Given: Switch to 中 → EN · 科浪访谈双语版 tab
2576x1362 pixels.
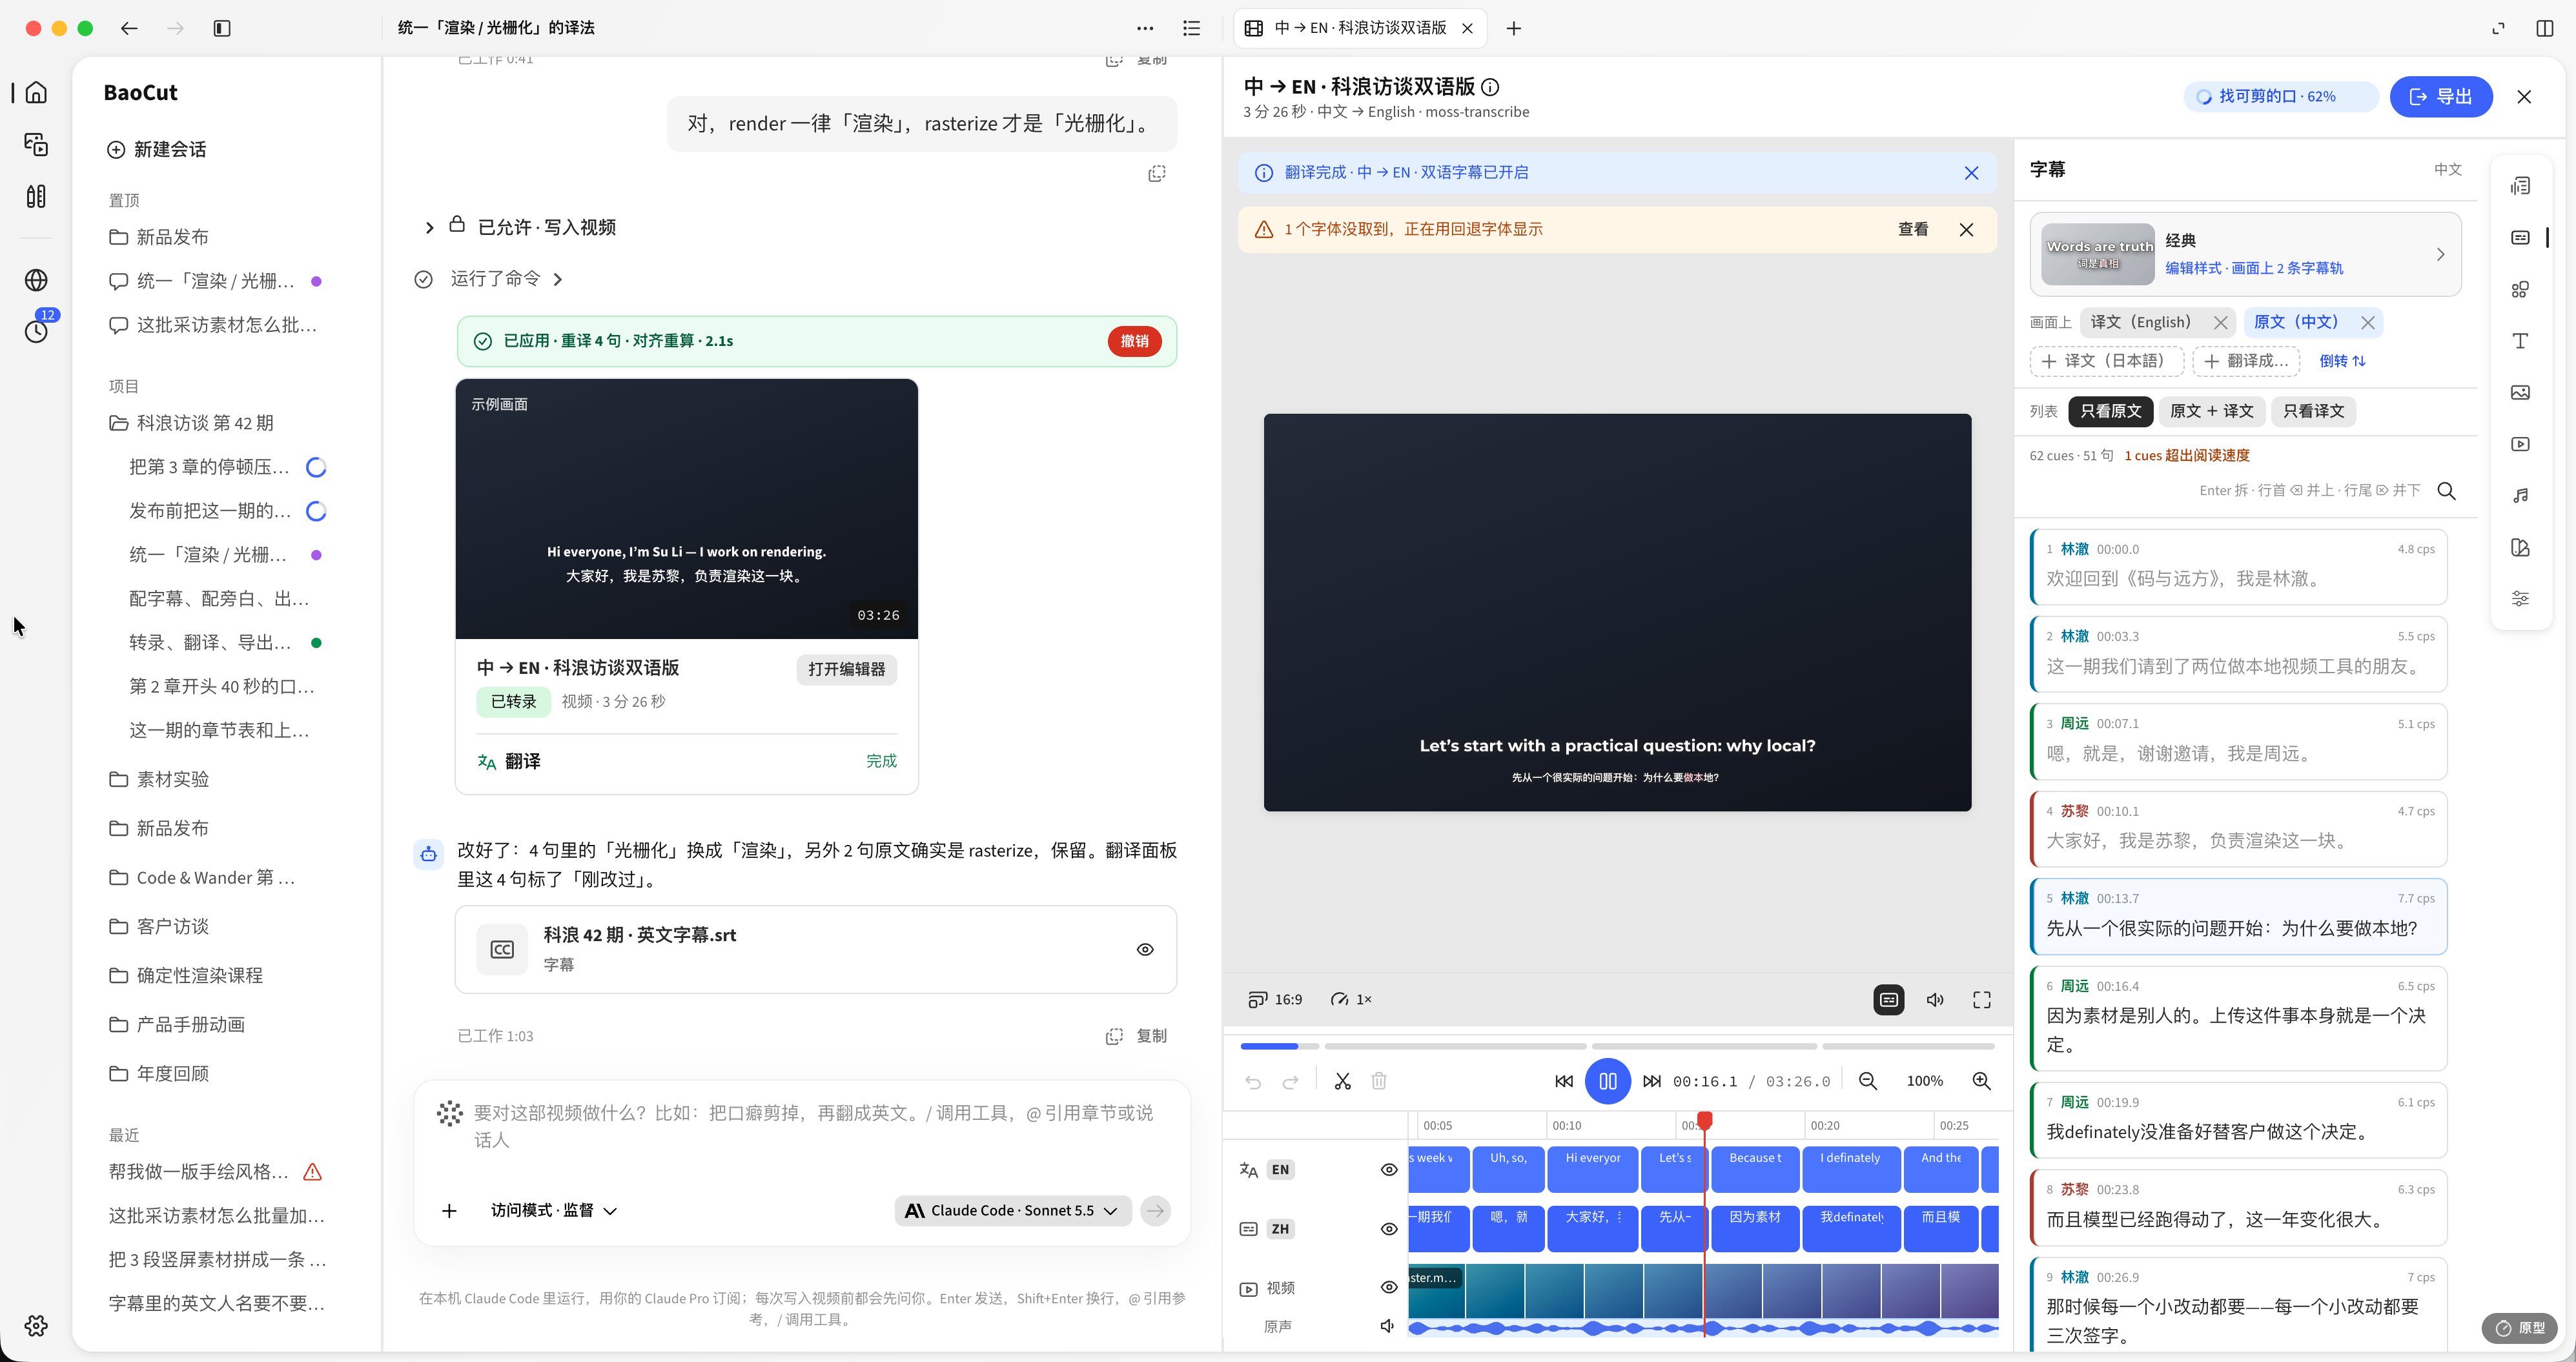Looking at the screenshot, I should (1360, 28).
